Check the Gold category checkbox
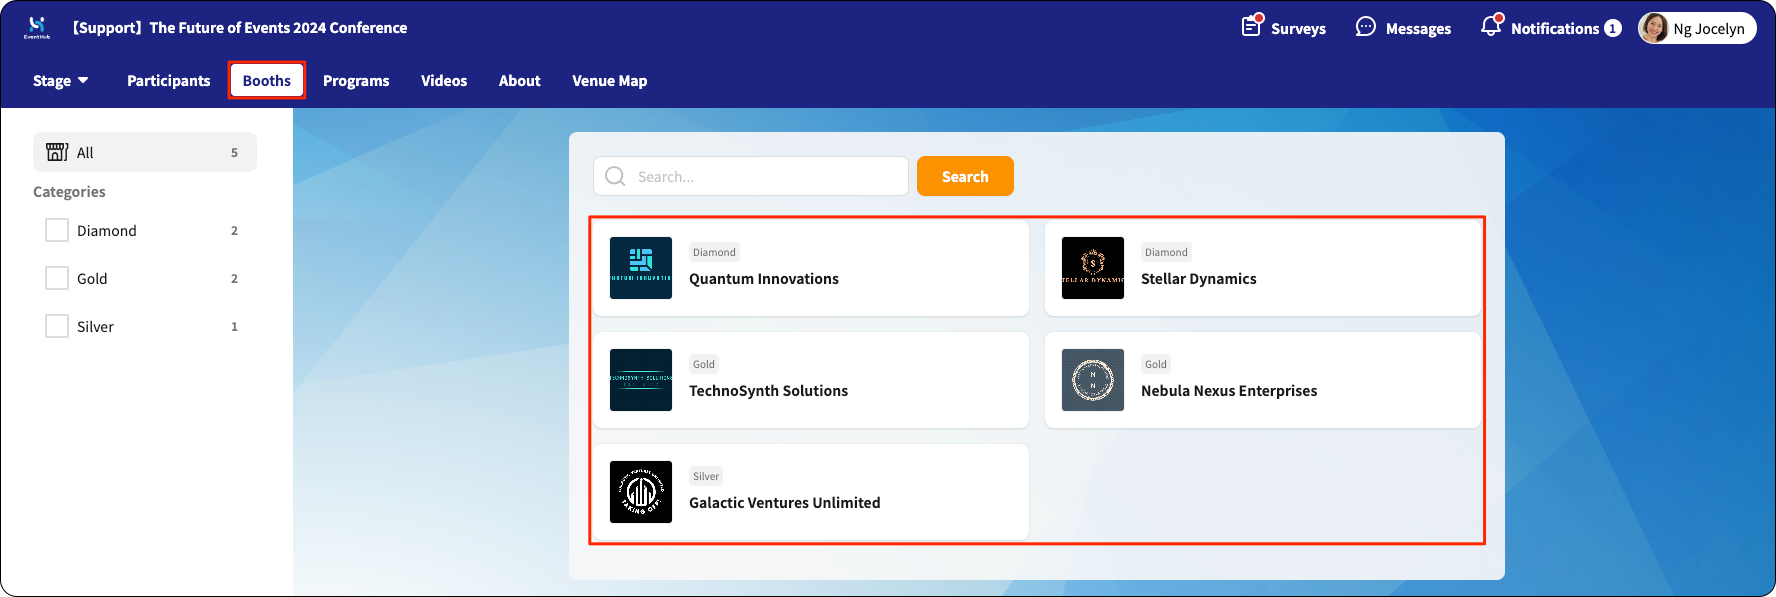Viewport: 1776px width, 597px height. coord(57,278)
